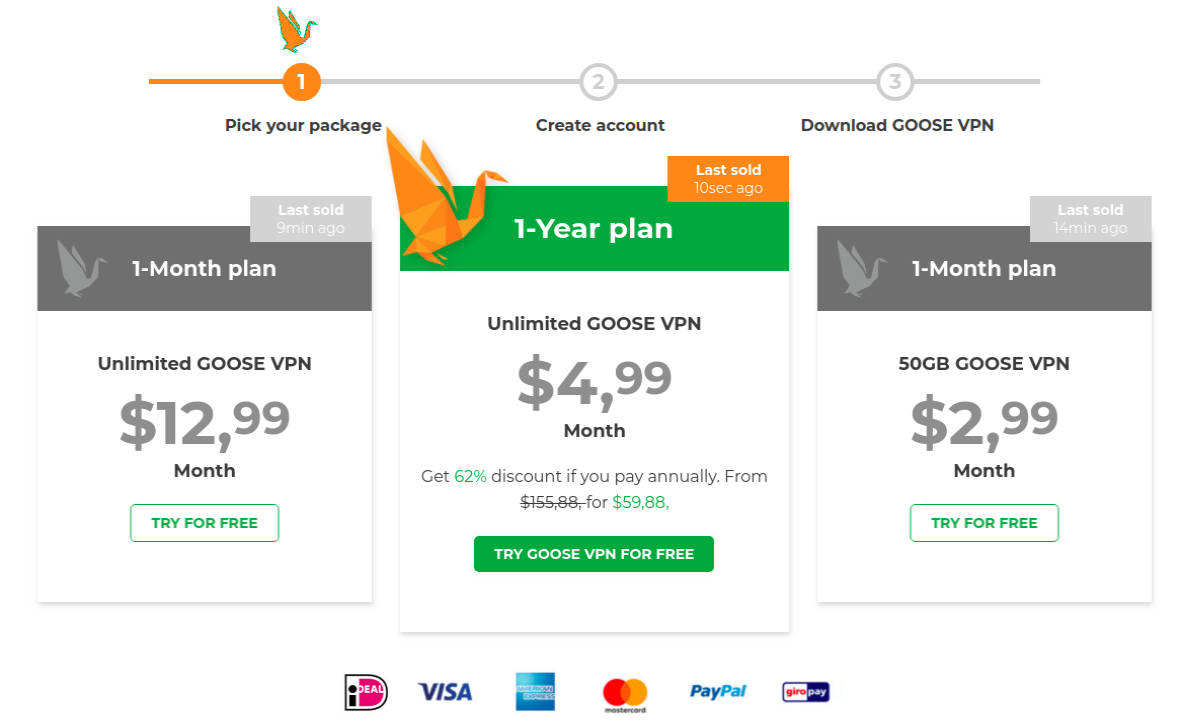Image resolution: width=1181 pixels, height=725 pixels.
Task: Click the grey goose icon on Unlimited 1-Month plan
Action: point(81,268)
